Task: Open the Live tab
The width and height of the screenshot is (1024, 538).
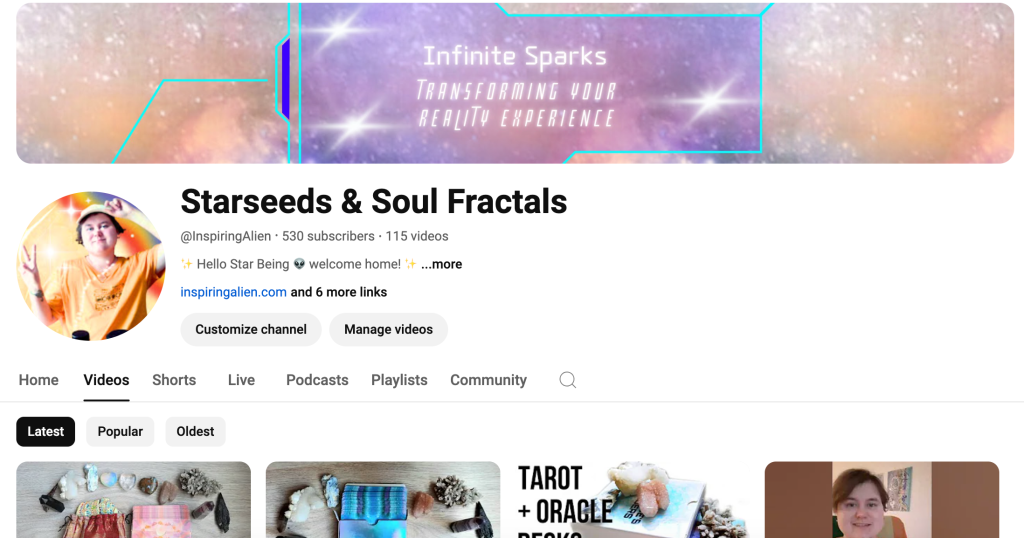Action: [241, 380]
